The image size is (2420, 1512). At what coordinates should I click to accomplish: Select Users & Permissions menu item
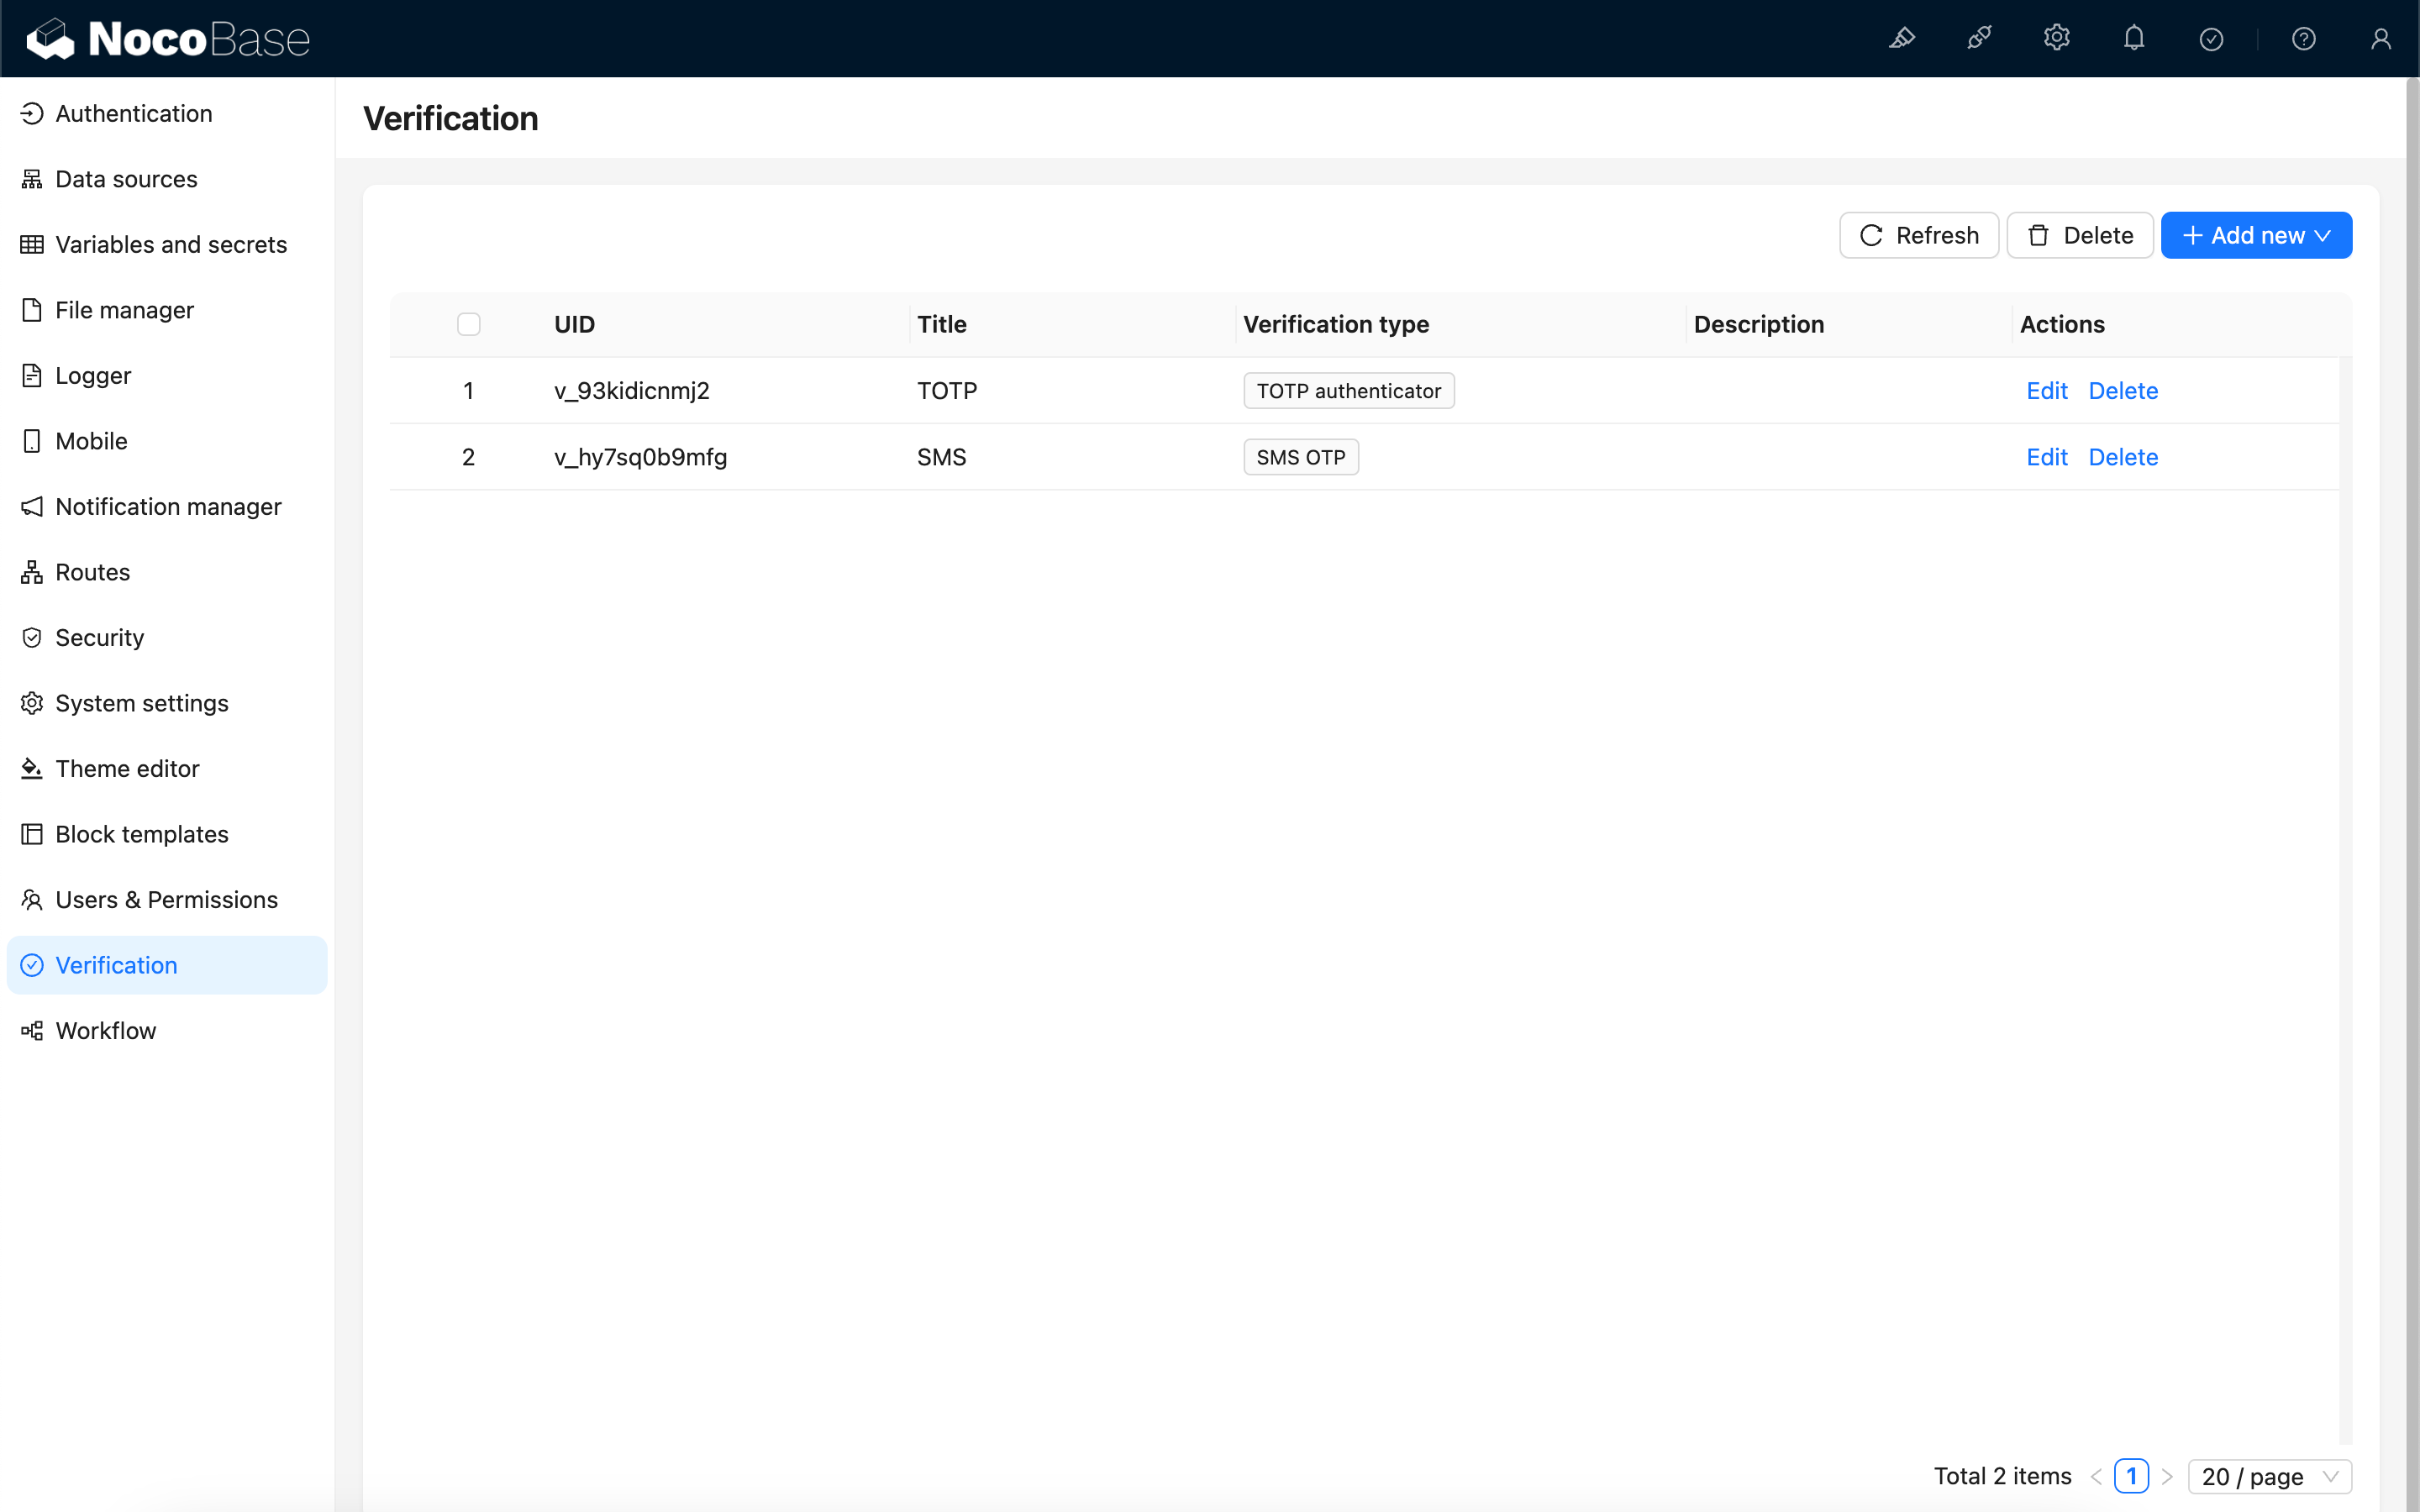click(x=166, y=899)
